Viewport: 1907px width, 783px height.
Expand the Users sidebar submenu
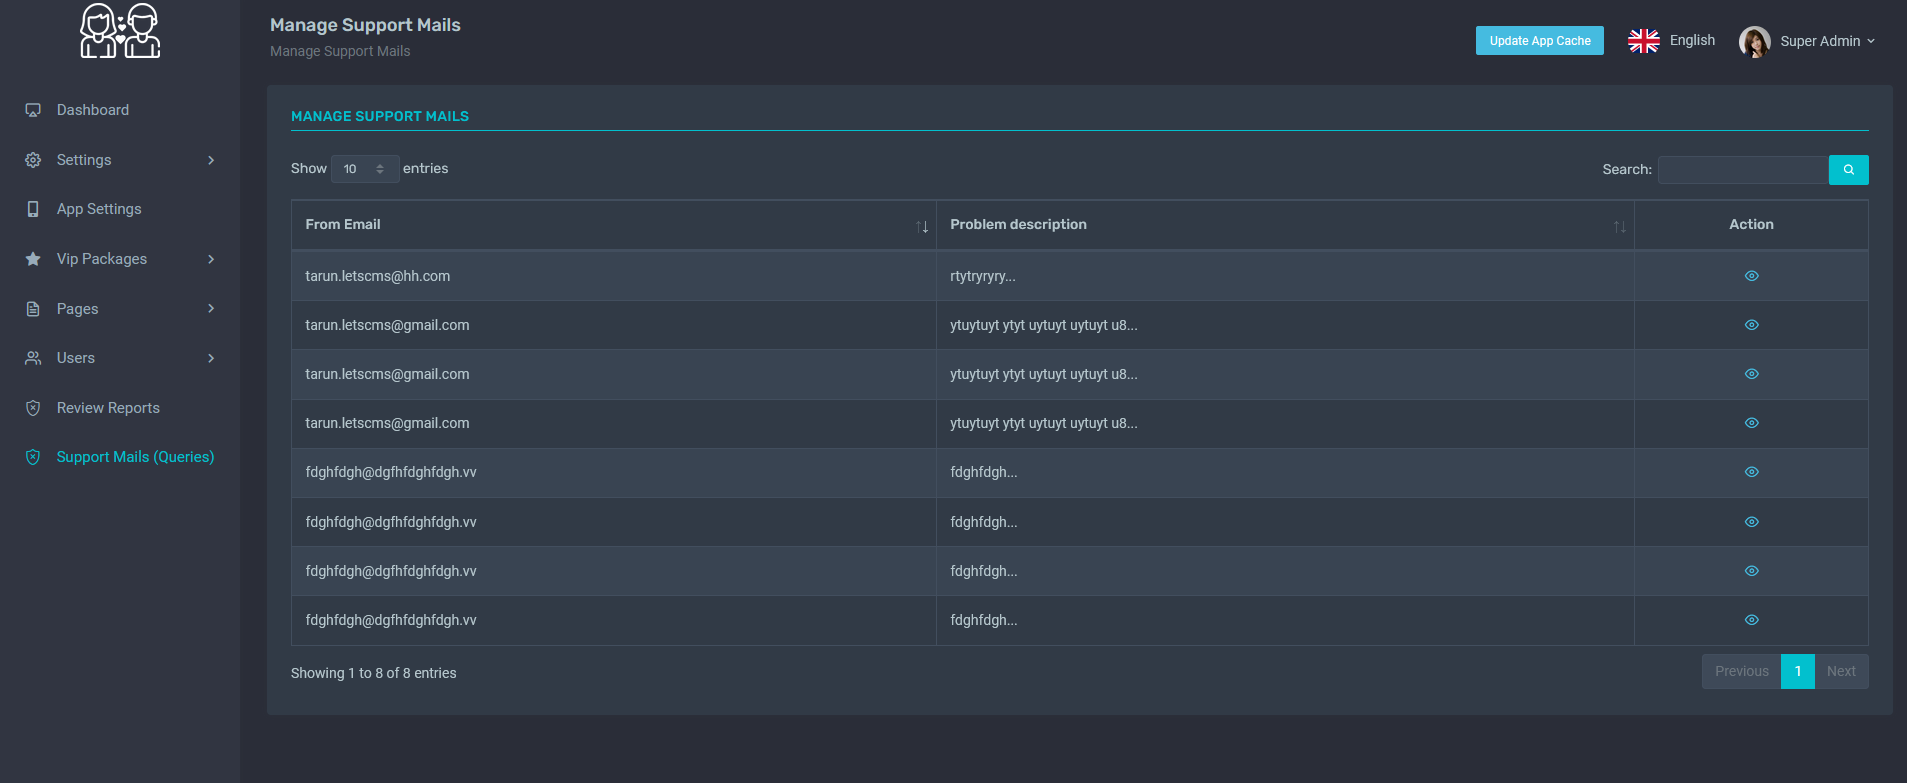point(120,358)
